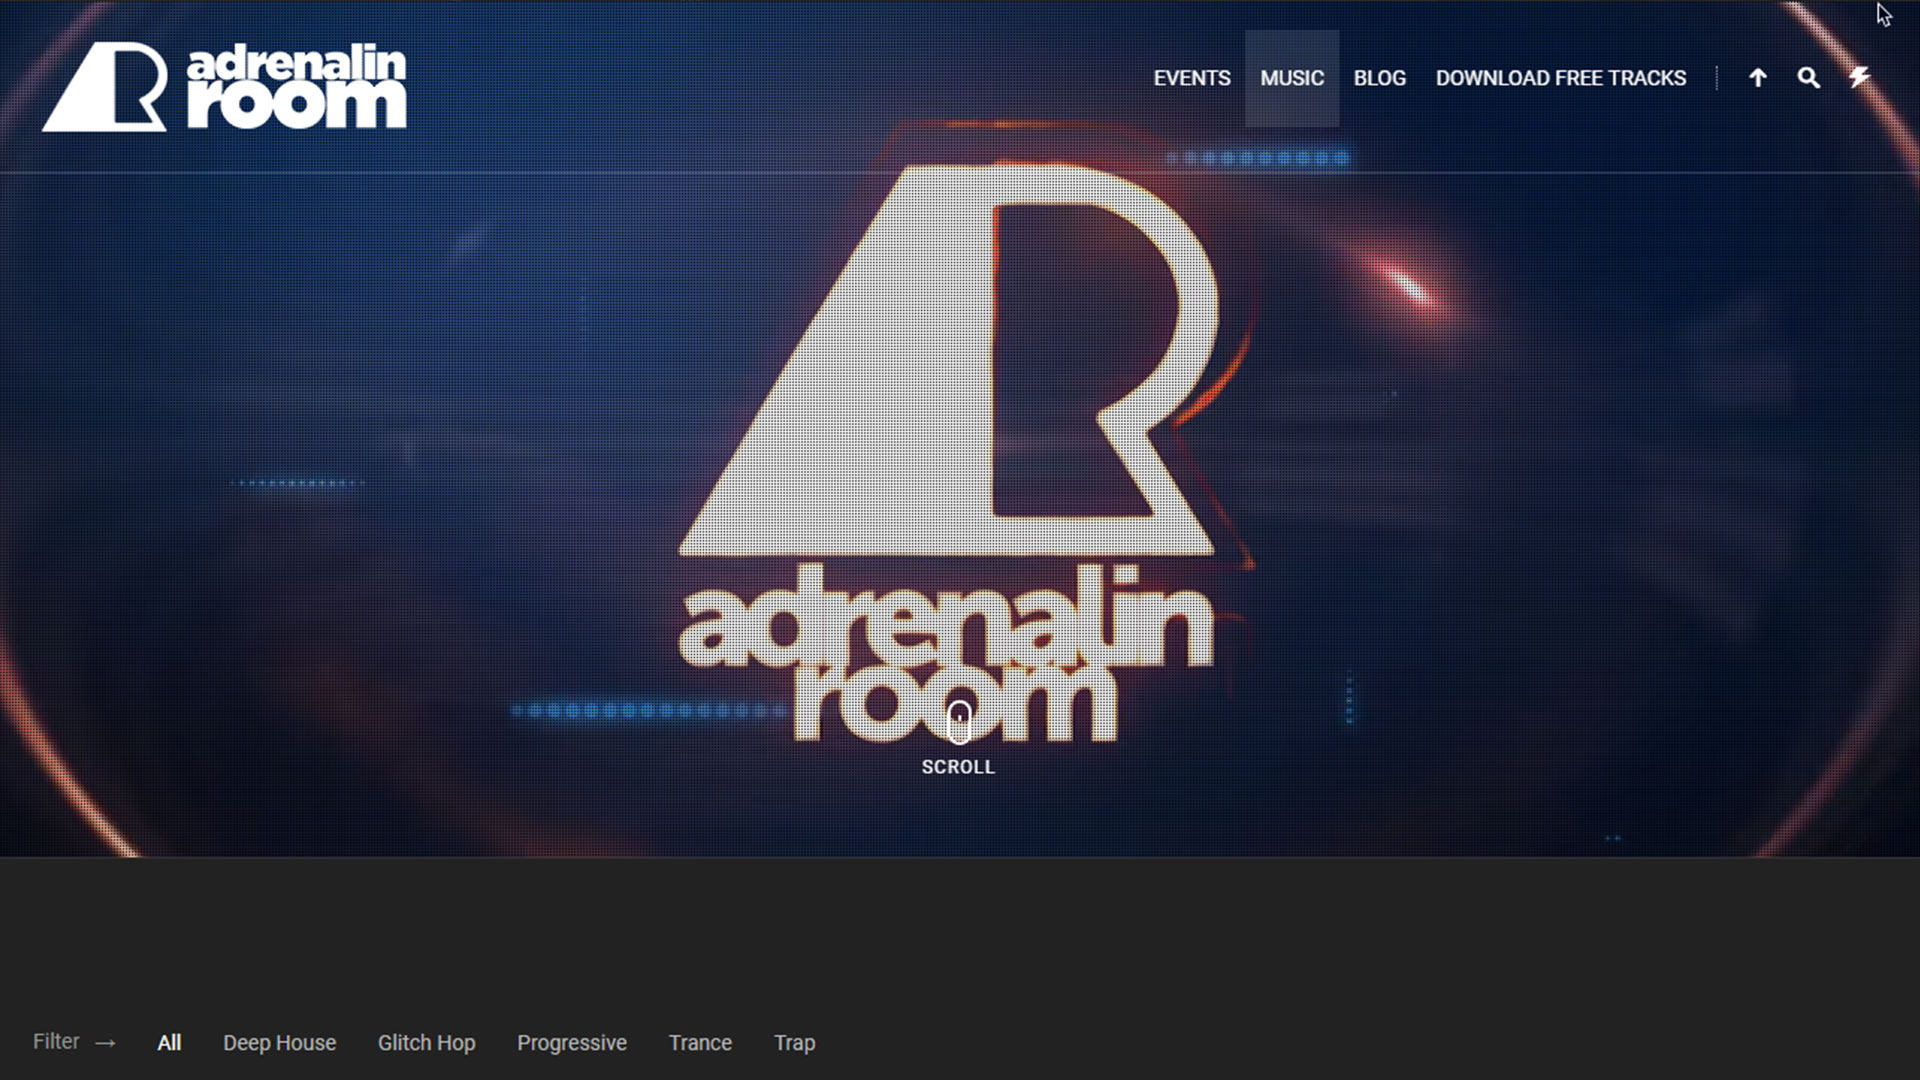Open the Music menu item
1920x1080 pixels.
pos(1292,78)
